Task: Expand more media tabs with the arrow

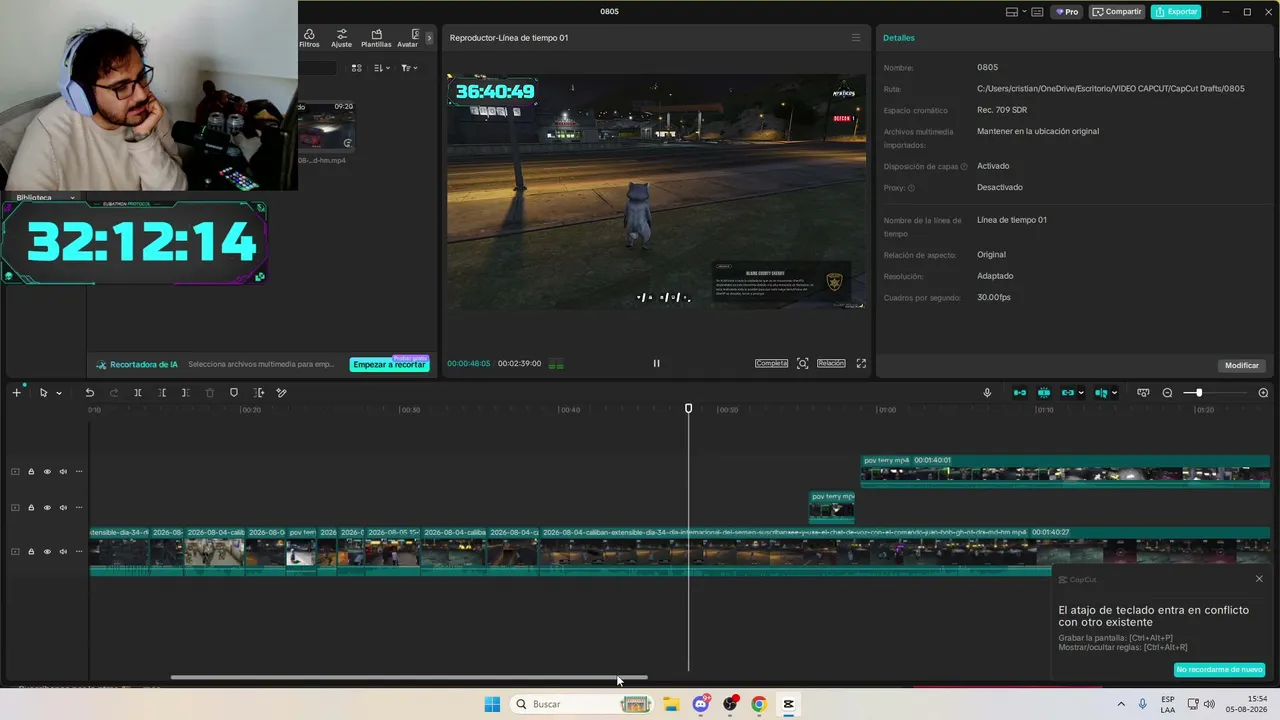Action: [x=429, y=38]
